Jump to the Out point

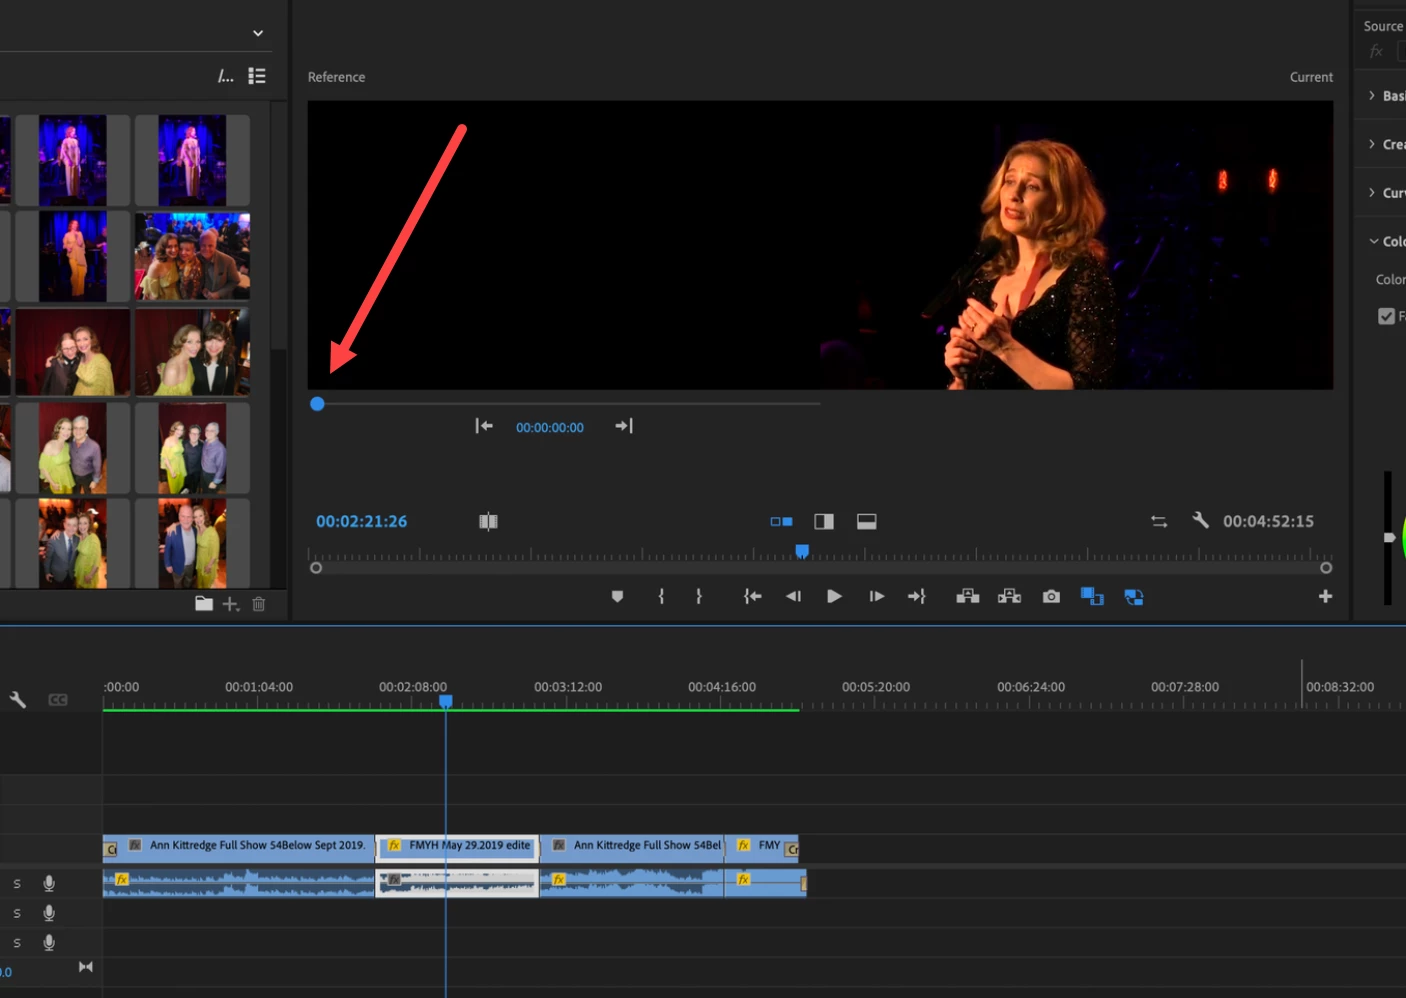pyautogui.click(x=916, y=596)
